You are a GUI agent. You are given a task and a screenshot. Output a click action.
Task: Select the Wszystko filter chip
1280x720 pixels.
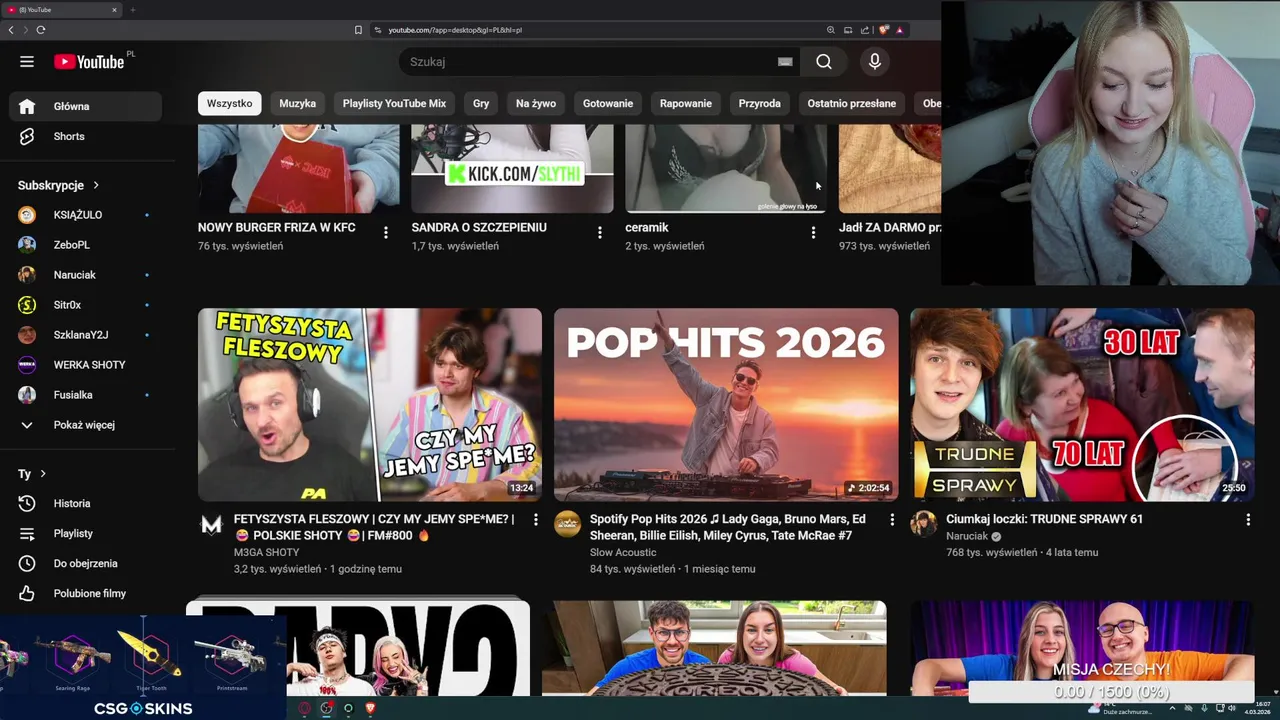[x=229, y=103]
